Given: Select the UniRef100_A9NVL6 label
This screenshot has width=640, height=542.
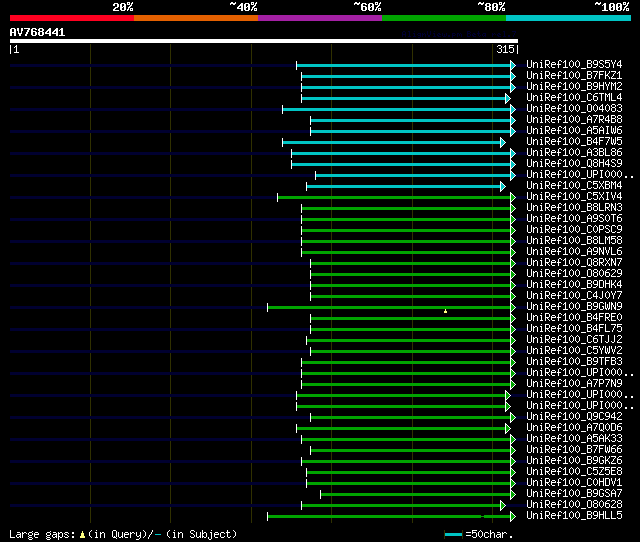Looking at the screenshot, I should 574,252.
